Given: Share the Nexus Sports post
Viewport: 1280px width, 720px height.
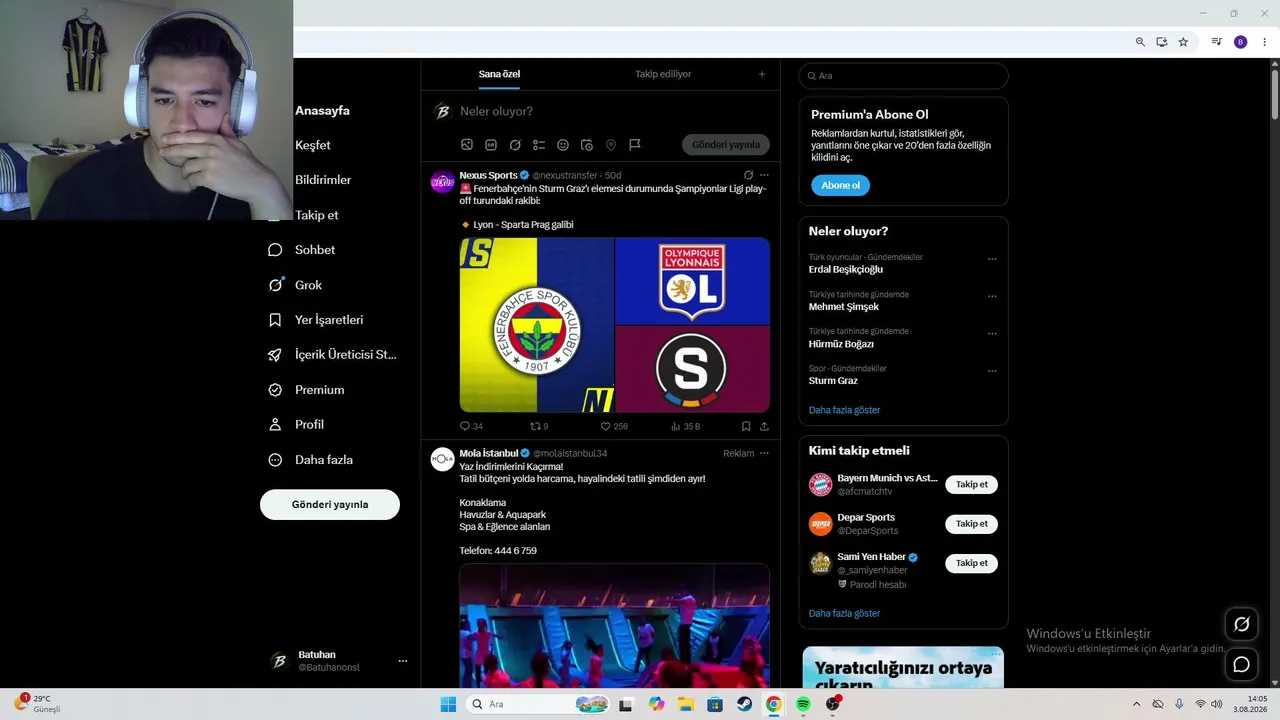Looking at the screenshot, I should coord(764,426).
